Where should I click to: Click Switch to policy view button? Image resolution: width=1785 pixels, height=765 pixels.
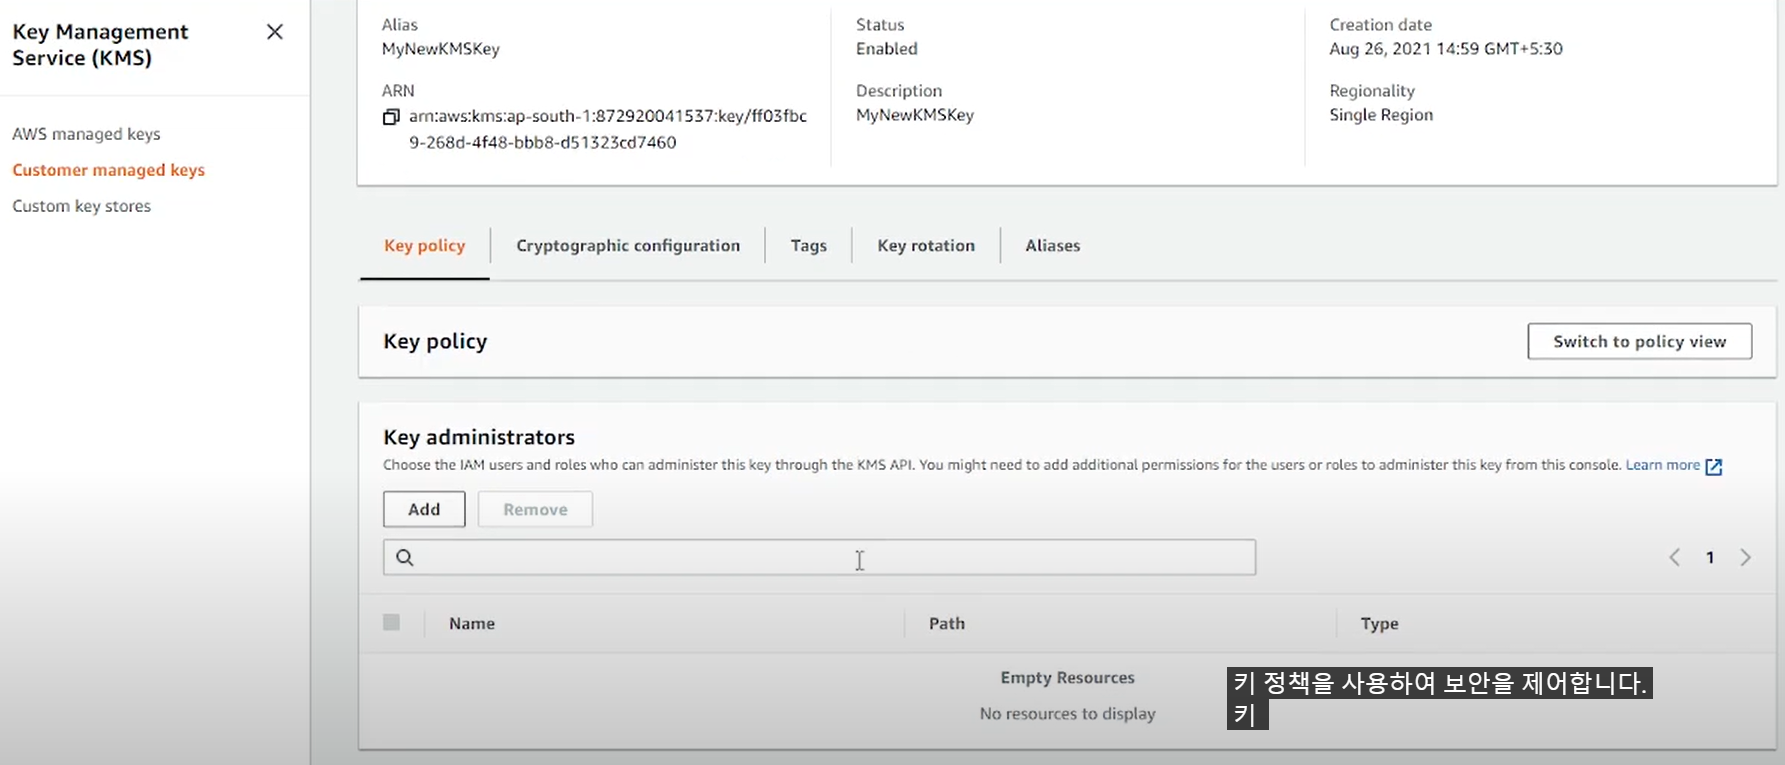pos(1640,341)
